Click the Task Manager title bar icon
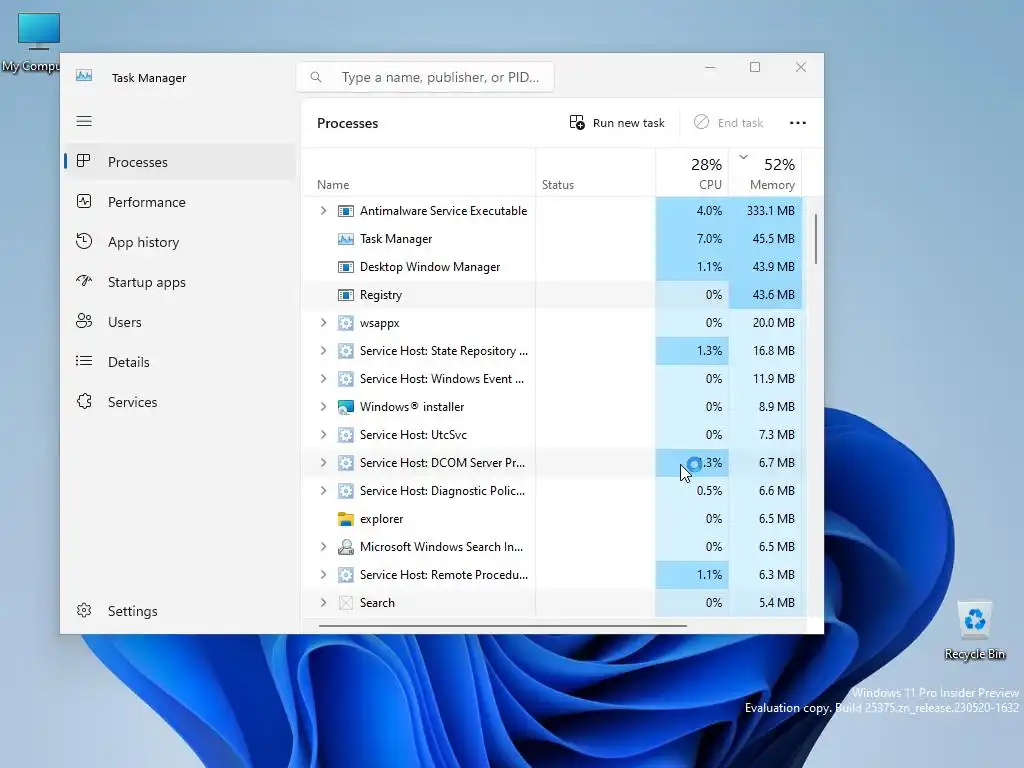 point(84,76)
